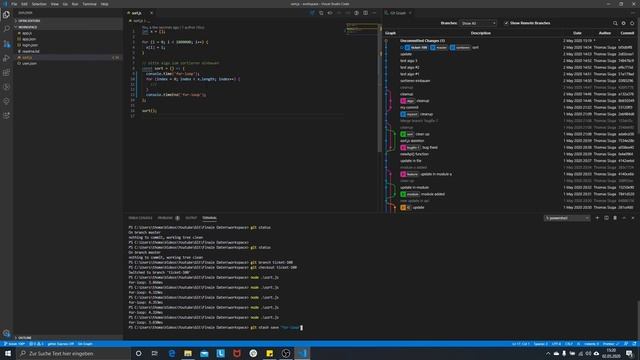Click the Windows taskbar search box
This screenshot has height=360, width=640.
point(73,353)
